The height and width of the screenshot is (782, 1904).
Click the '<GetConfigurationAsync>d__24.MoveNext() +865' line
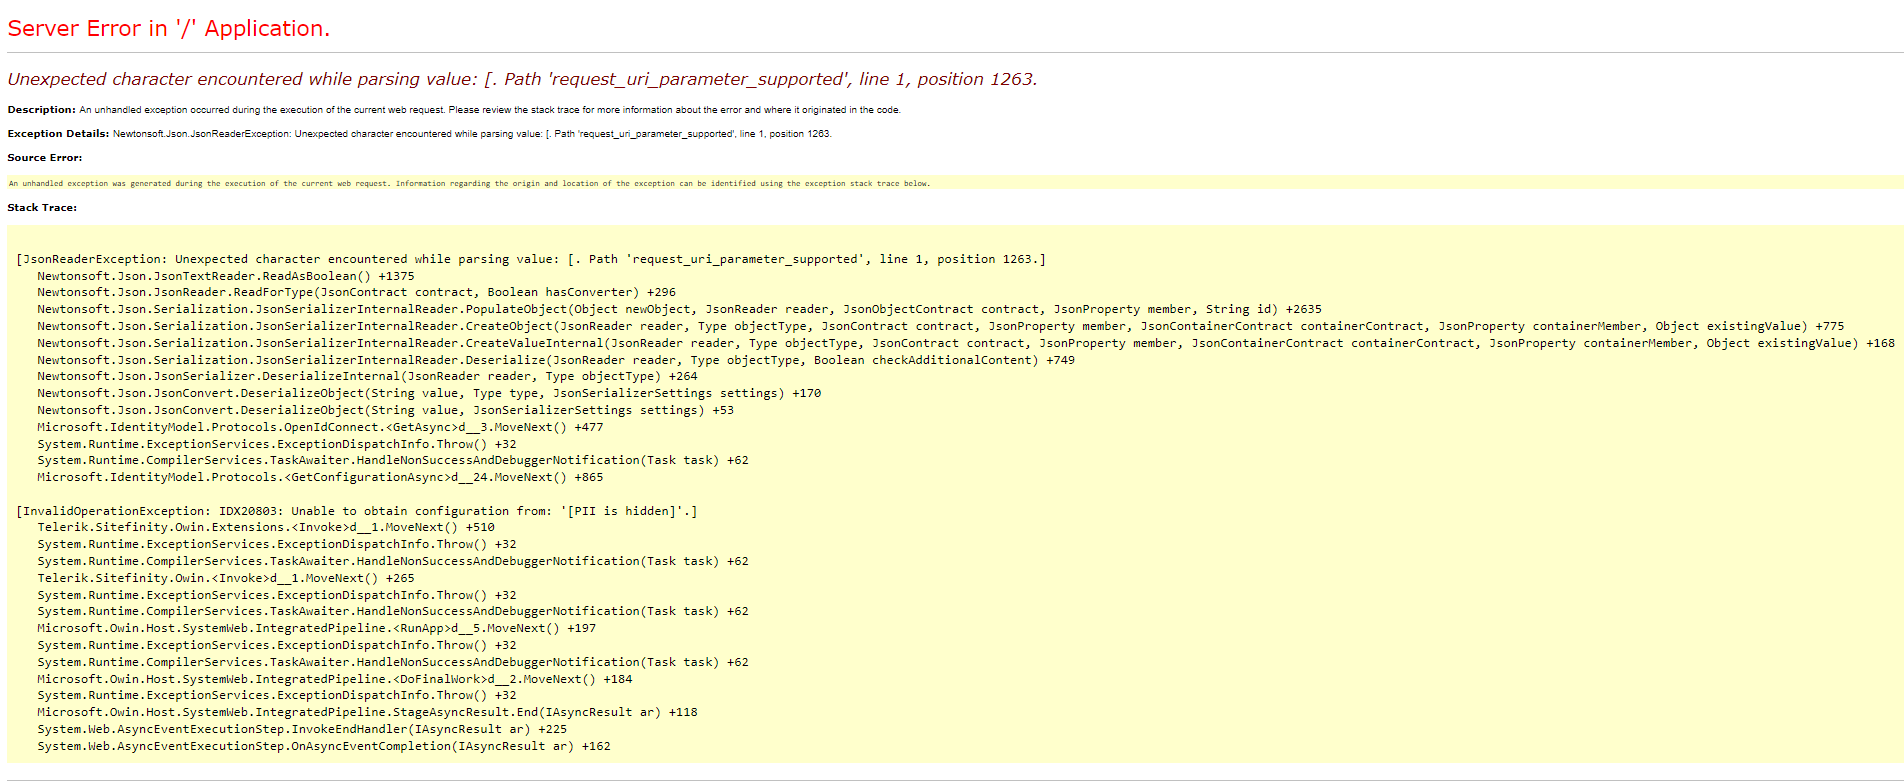tap(320, 477)
